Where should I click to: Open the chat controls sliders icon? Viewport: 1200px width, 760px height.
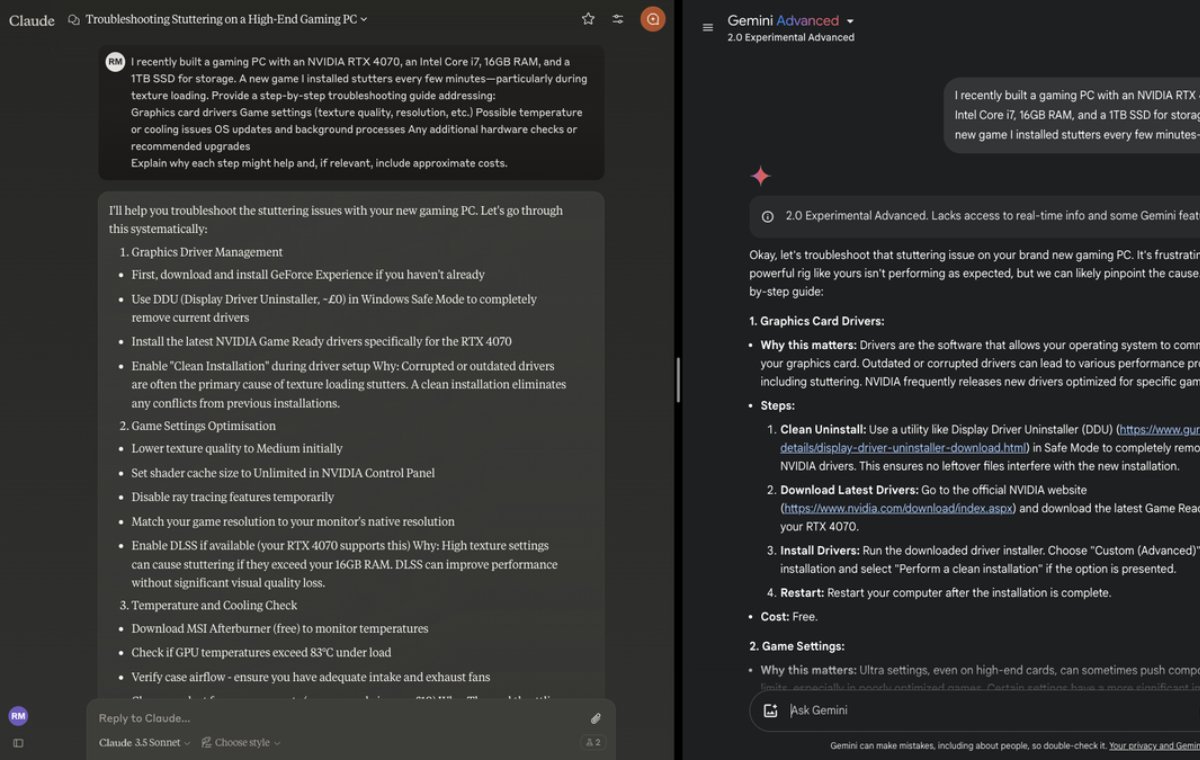(618, 19)
